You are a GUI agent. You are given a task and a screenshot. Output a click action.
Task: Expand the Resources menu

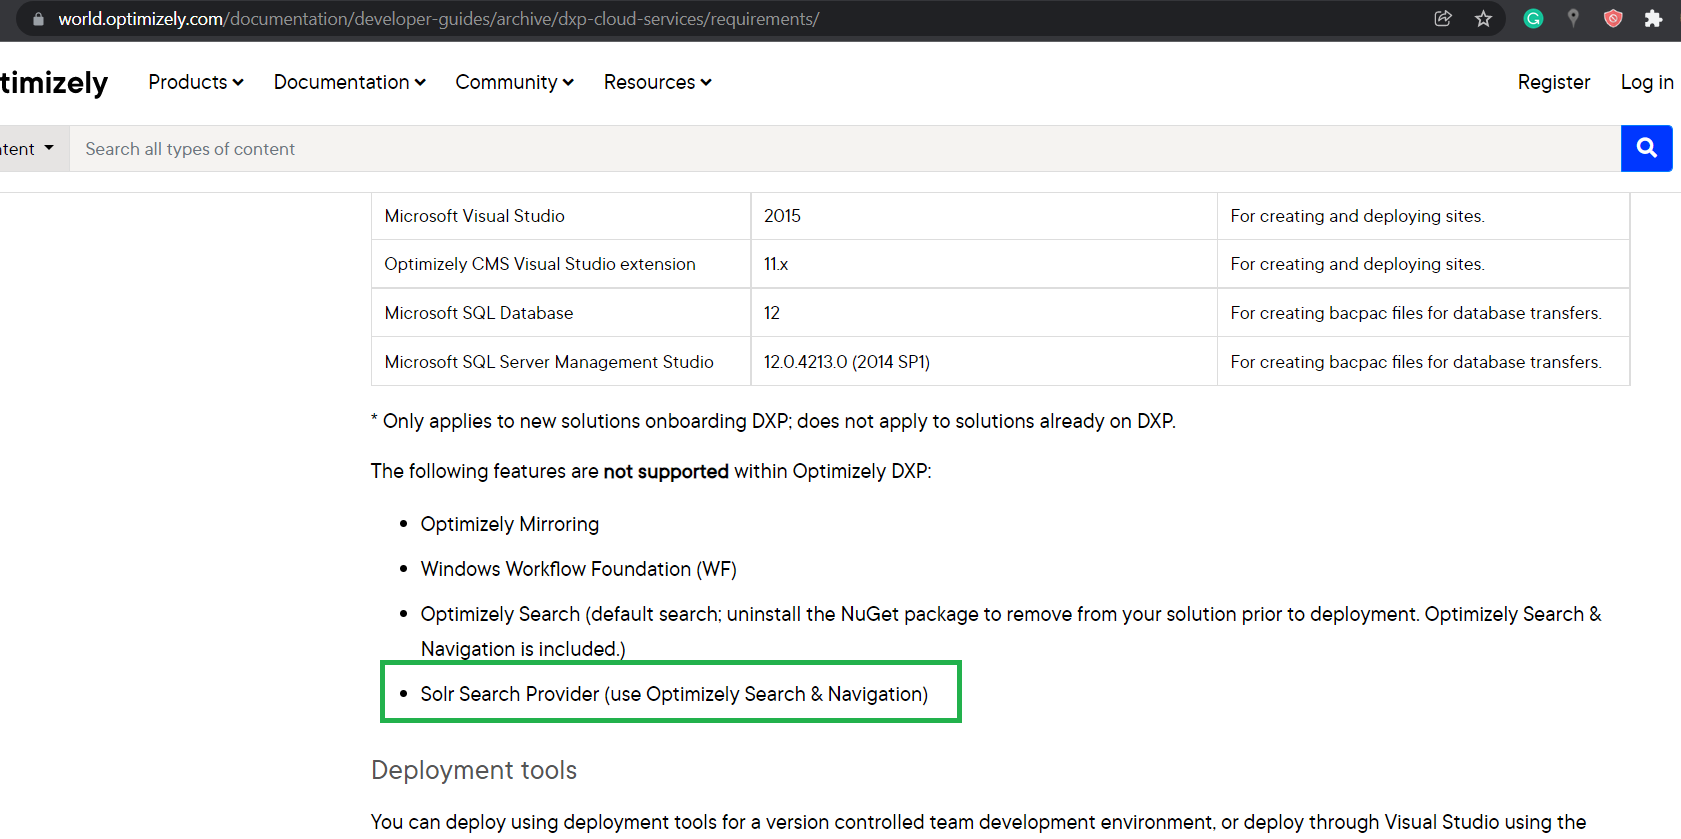[657, 82]
